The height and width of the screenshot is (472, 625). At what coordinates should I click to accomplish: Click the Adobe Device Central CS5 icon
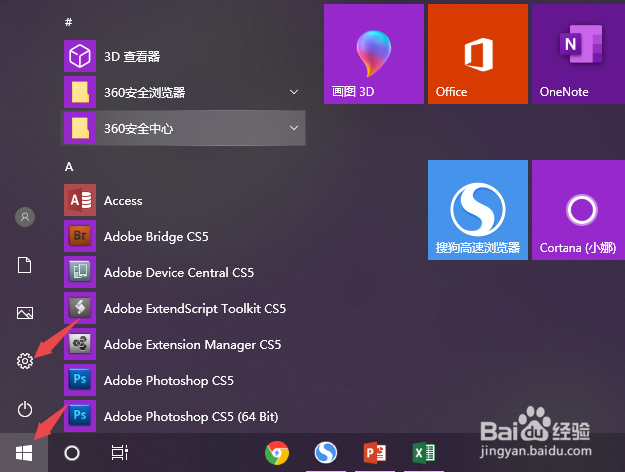pos(80,272)
